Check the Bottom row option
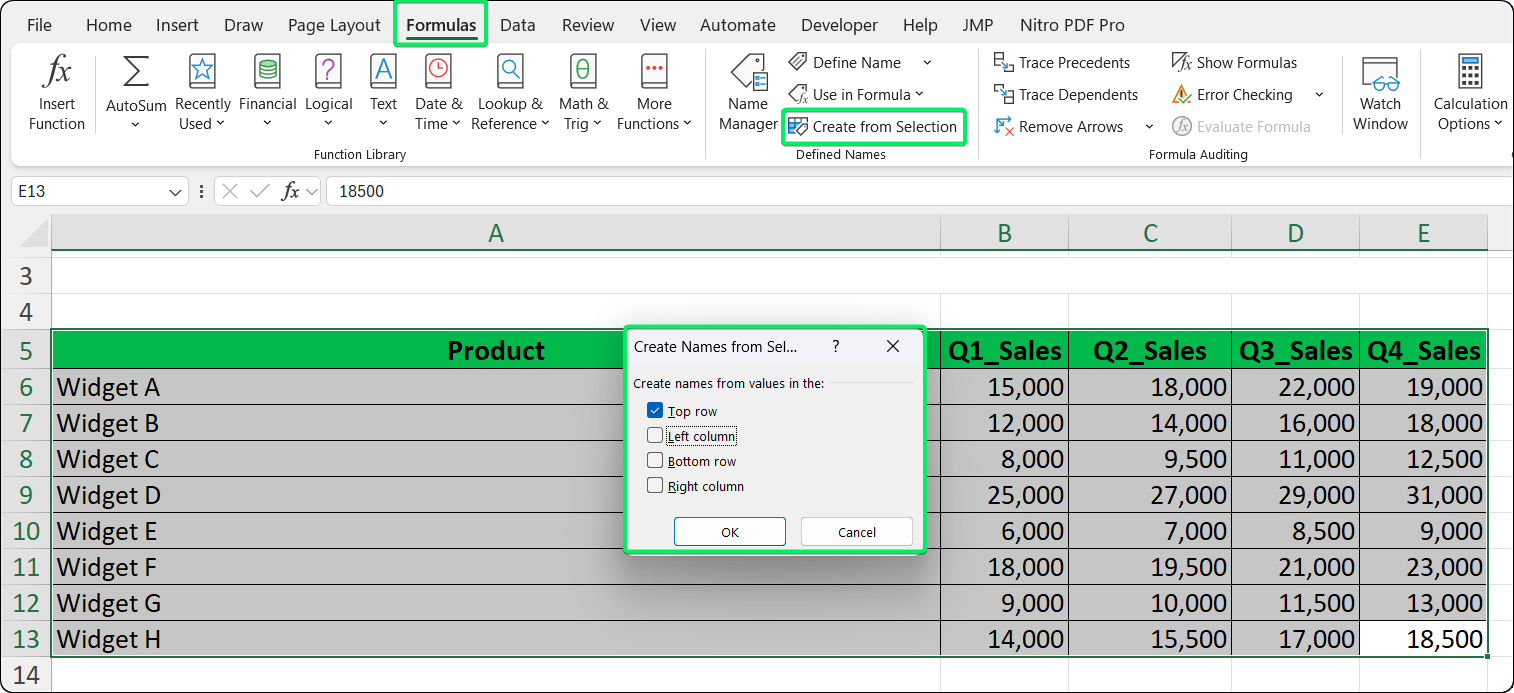The height and width of the screenshot is (693, 1514). pos(656,460)
